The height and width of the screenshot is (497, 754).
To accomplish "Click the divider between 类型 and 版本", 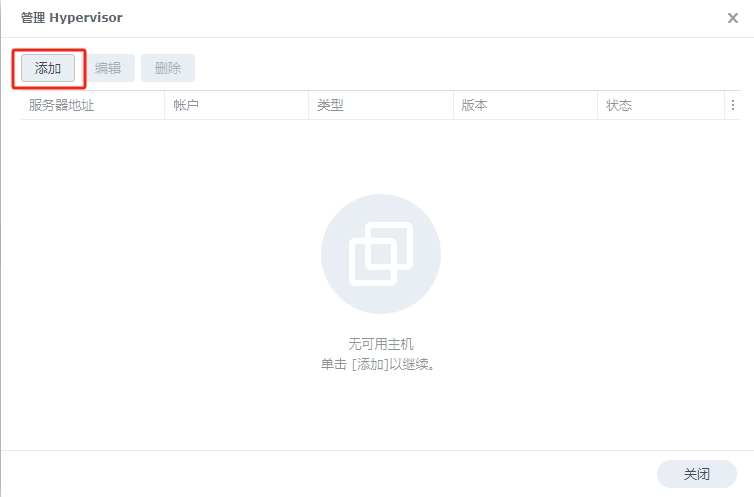I will [x=452, y=105].
